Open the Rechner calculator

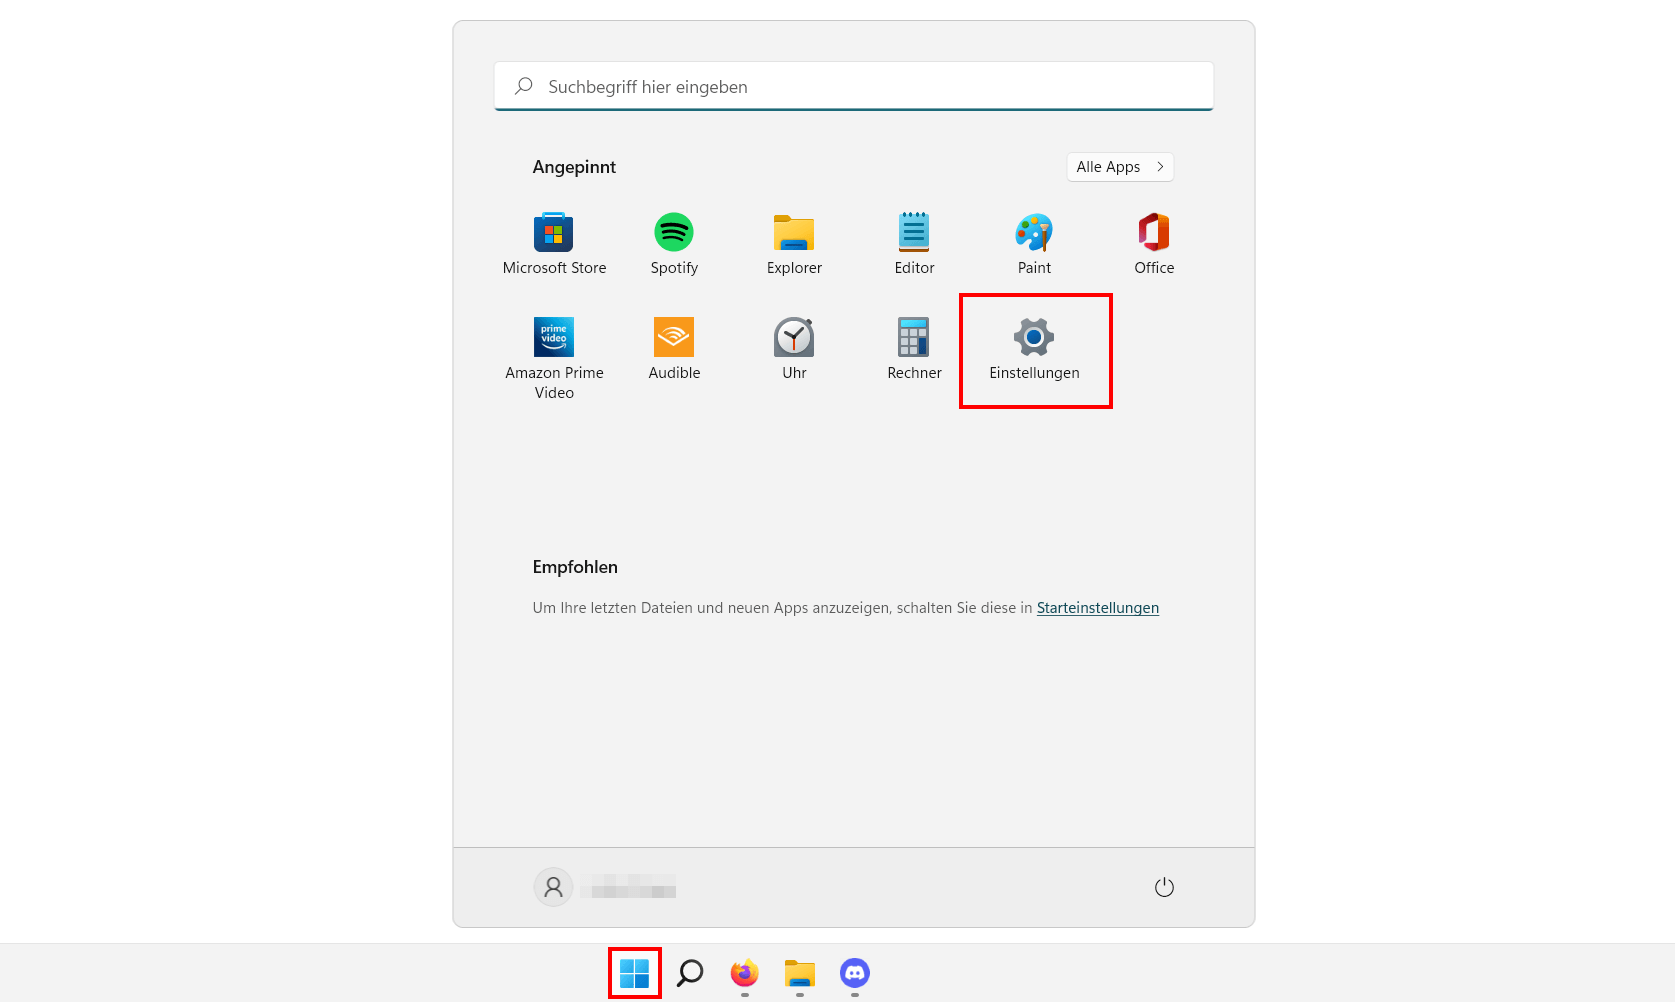[914, 349]
